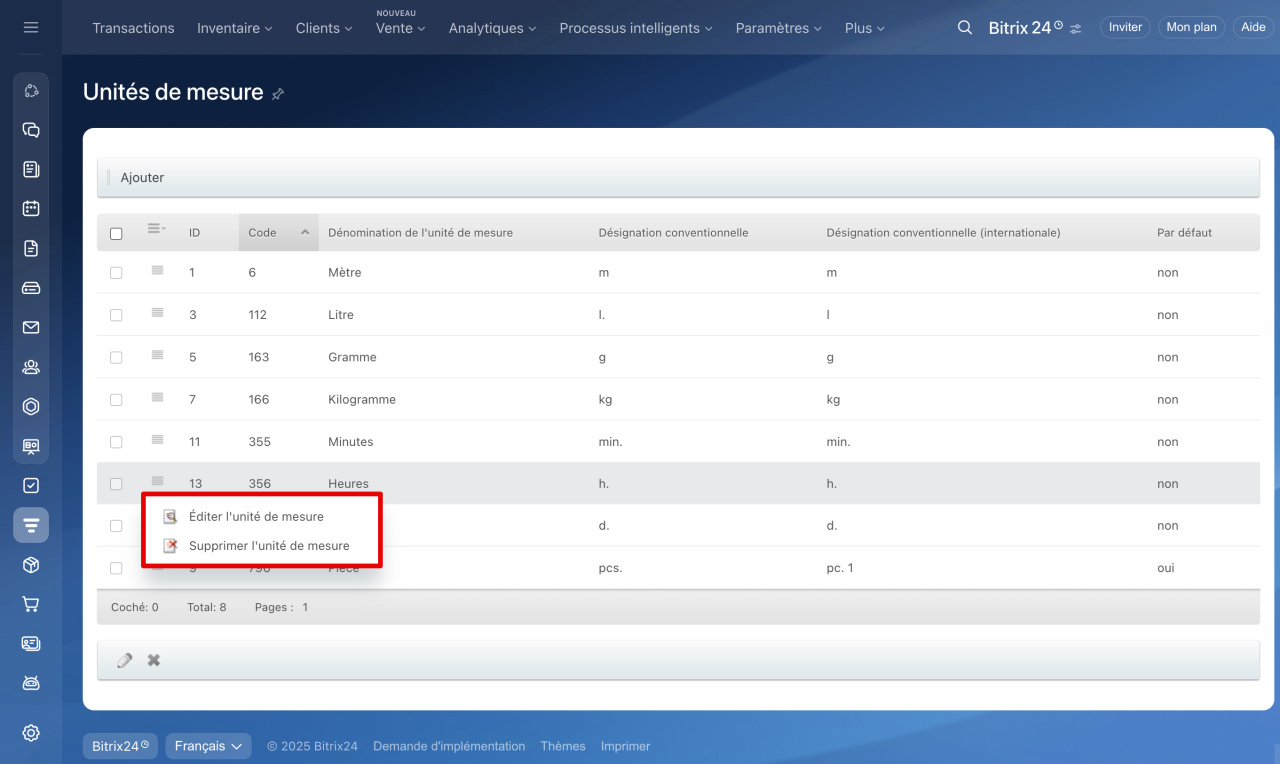
Task: Open the workgroups people sidebar icon
Action: point(31,367)
